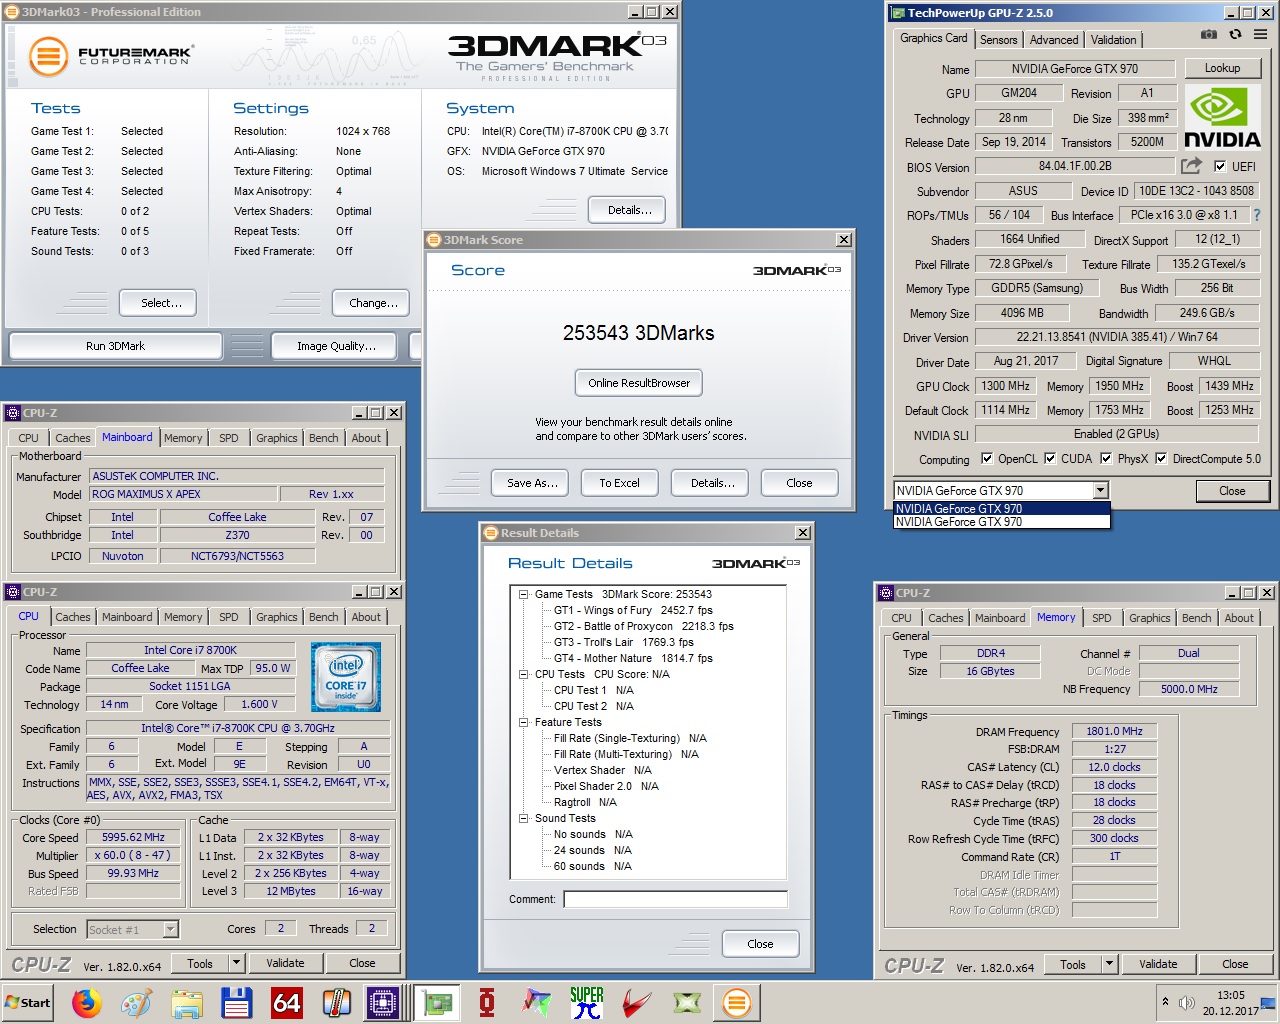Click the thermometer taskbar icon

[337, 1002]
